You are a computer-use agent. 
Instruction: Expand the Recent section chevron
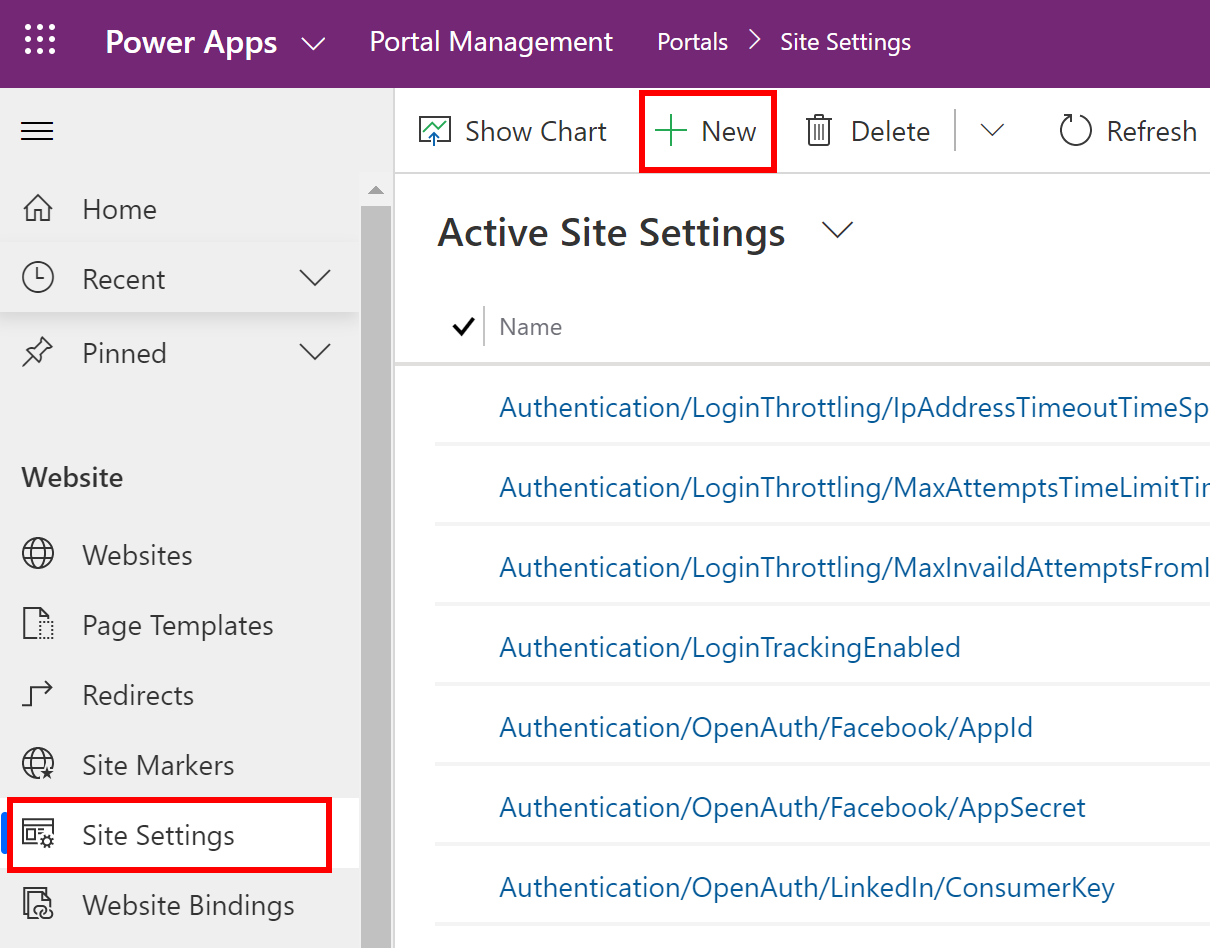pyautogui.click(x=315, y=278)
